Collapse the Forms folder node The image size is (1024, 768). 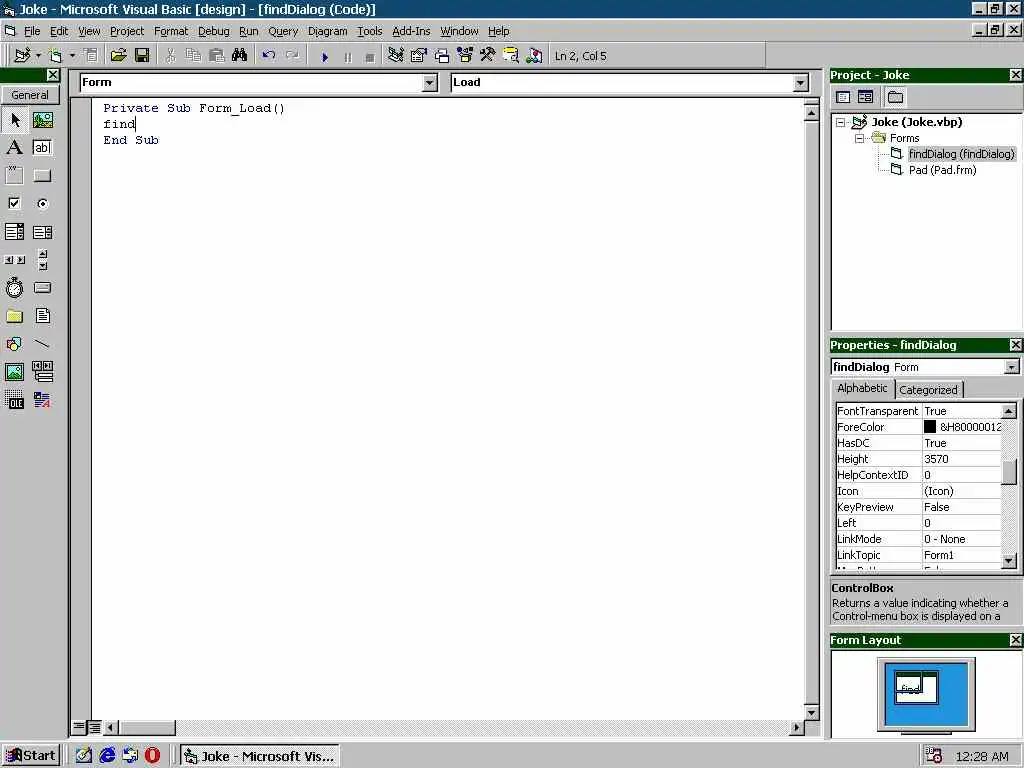(859, 138)
